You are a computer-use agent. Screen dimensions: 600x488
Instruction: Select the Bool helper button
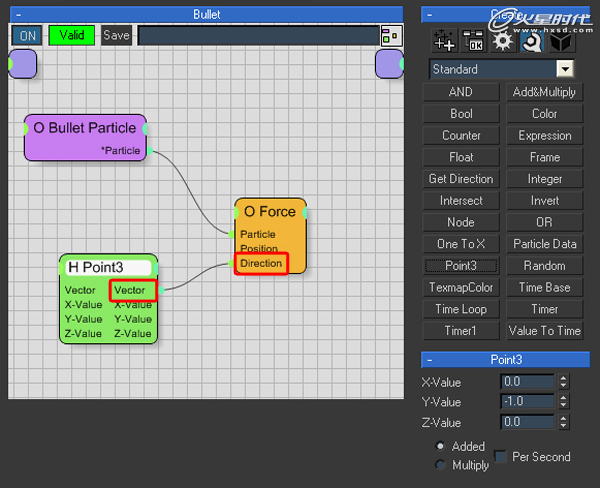461,114
